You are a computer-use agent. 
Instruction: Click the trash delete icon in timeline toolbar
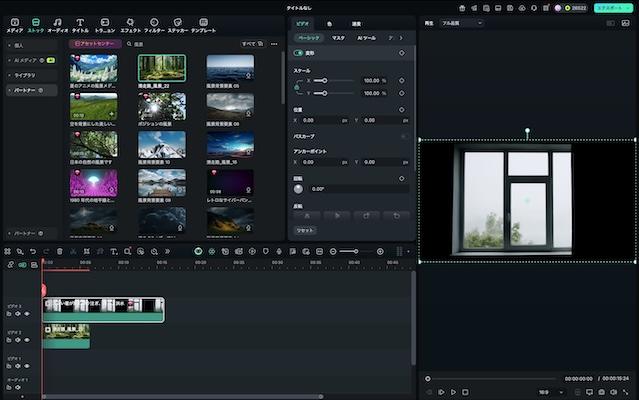[59, 251]
